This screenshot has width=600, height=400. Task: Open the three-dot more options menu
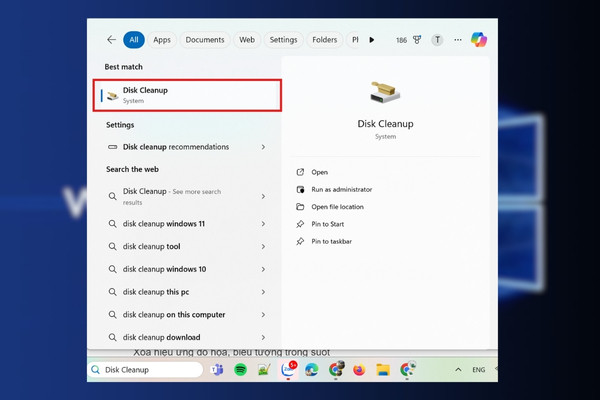[458, 39]
